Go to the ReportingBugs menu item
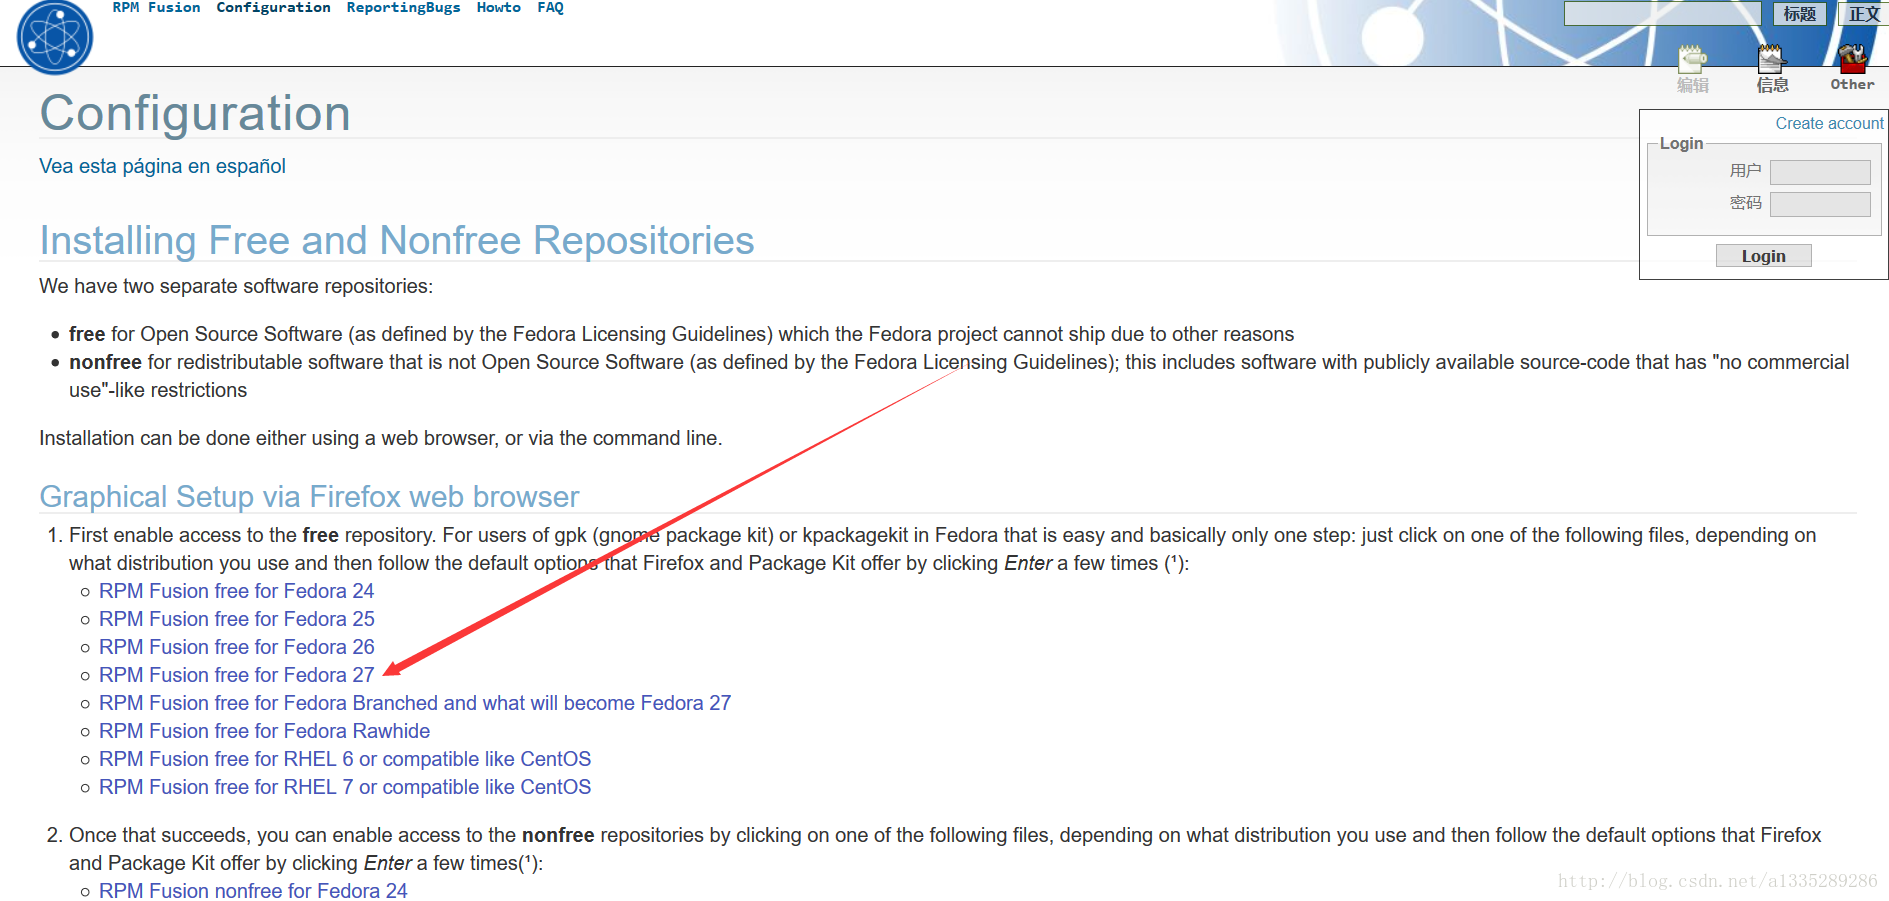This screenshot has height=901, width=1889. [x=403, y=8]
